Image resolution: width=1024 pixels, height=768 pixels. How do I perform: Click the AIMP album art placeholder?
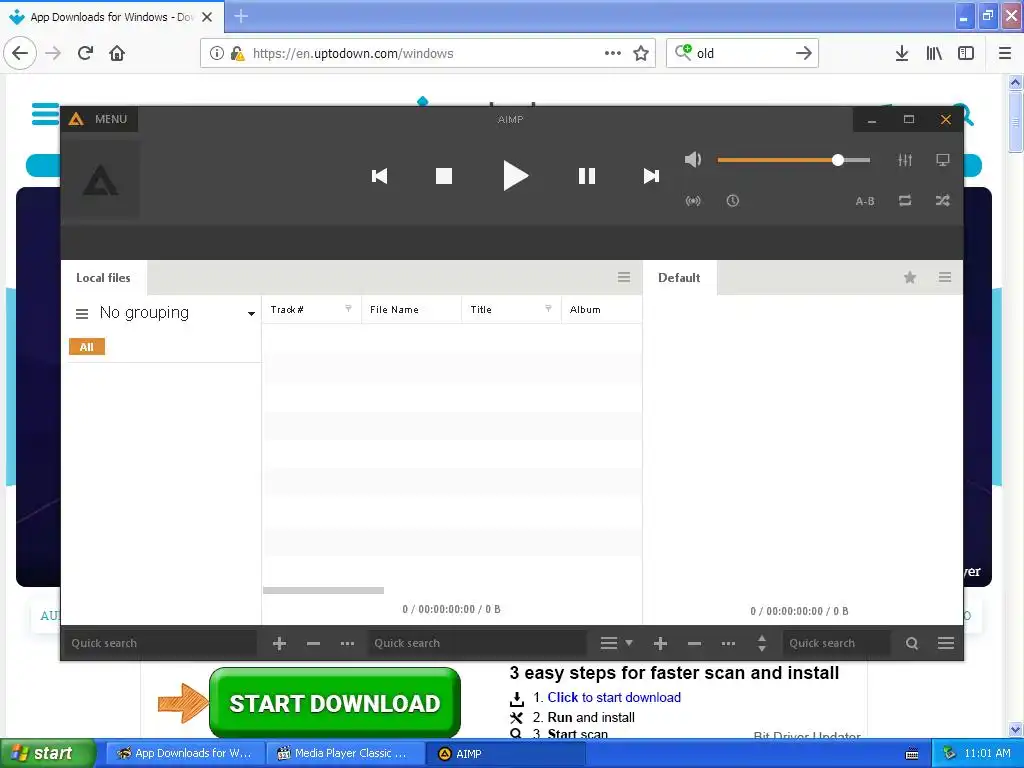[x=101, y=180]
